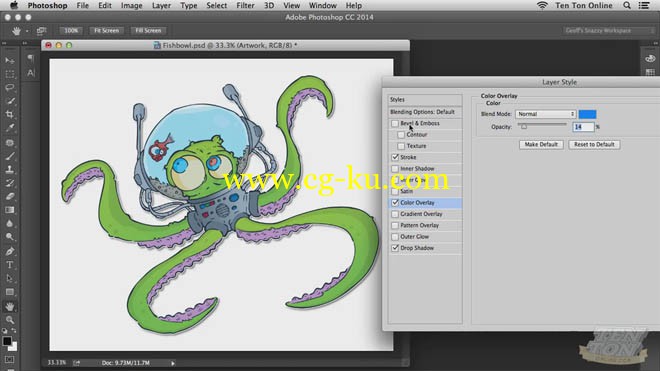Screen dimensions: 660x371
Task: Open the File menu
Action: coord(82,5)
